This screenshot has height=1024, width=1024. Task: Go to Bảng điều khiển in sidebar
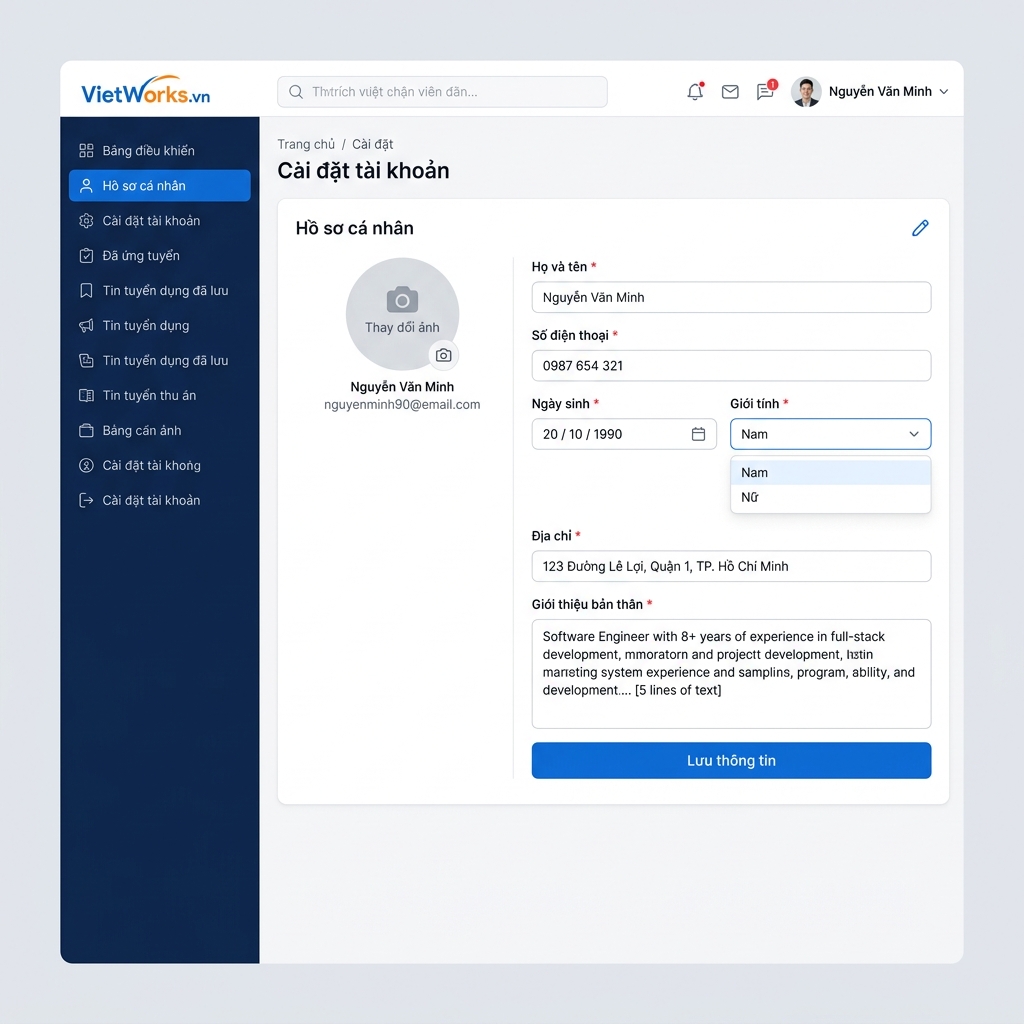148,151
